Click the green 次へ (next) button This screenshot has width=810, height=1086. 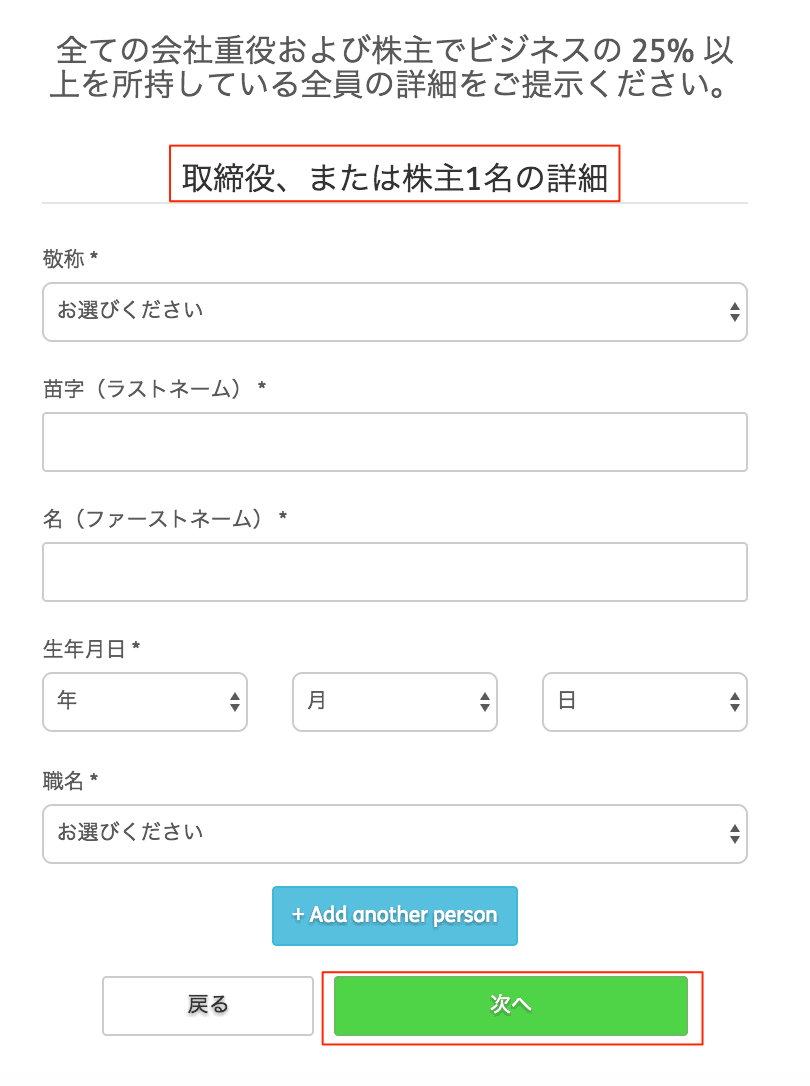510,1005
